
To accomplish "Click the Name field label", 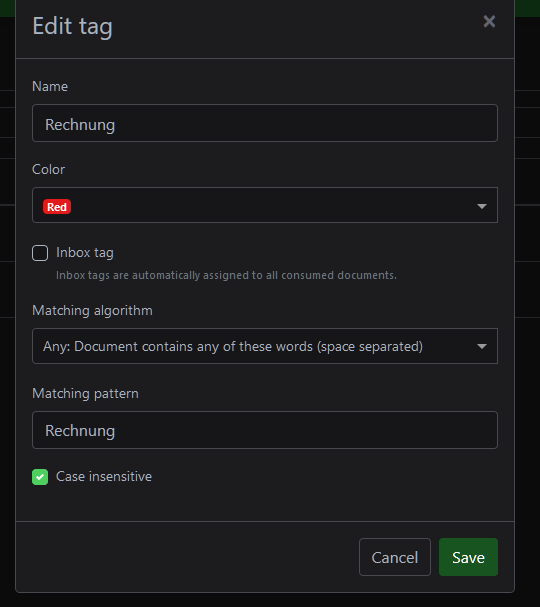I will (x=50, y=86).
